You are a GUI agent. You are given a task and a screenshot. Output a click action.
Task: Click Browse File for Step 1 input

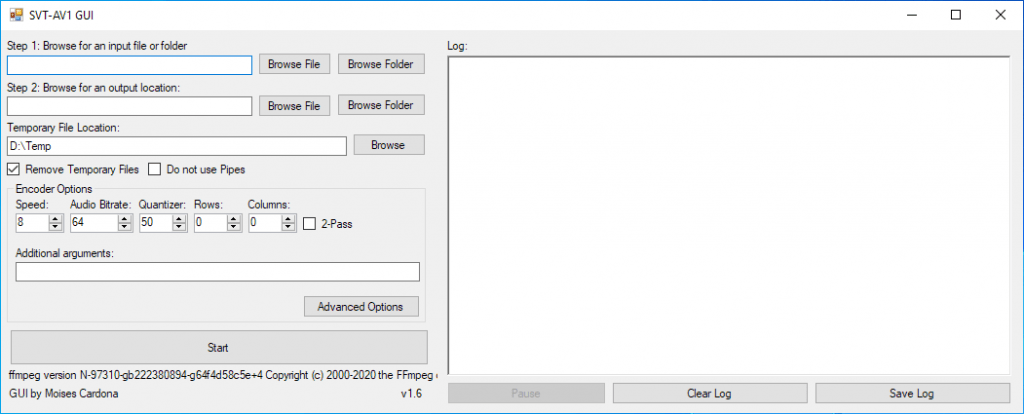(x=295, y=65)
